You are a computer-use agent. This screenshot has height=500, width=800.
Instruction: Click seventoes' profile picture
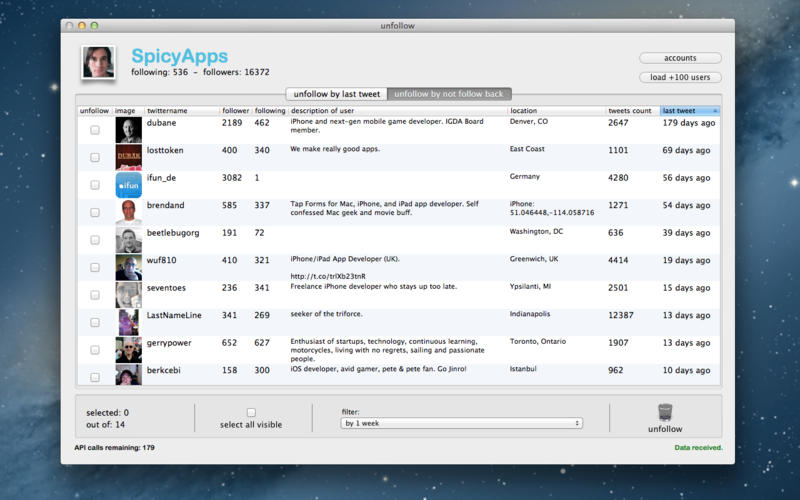pyautogui.click(x=129, y=295)
